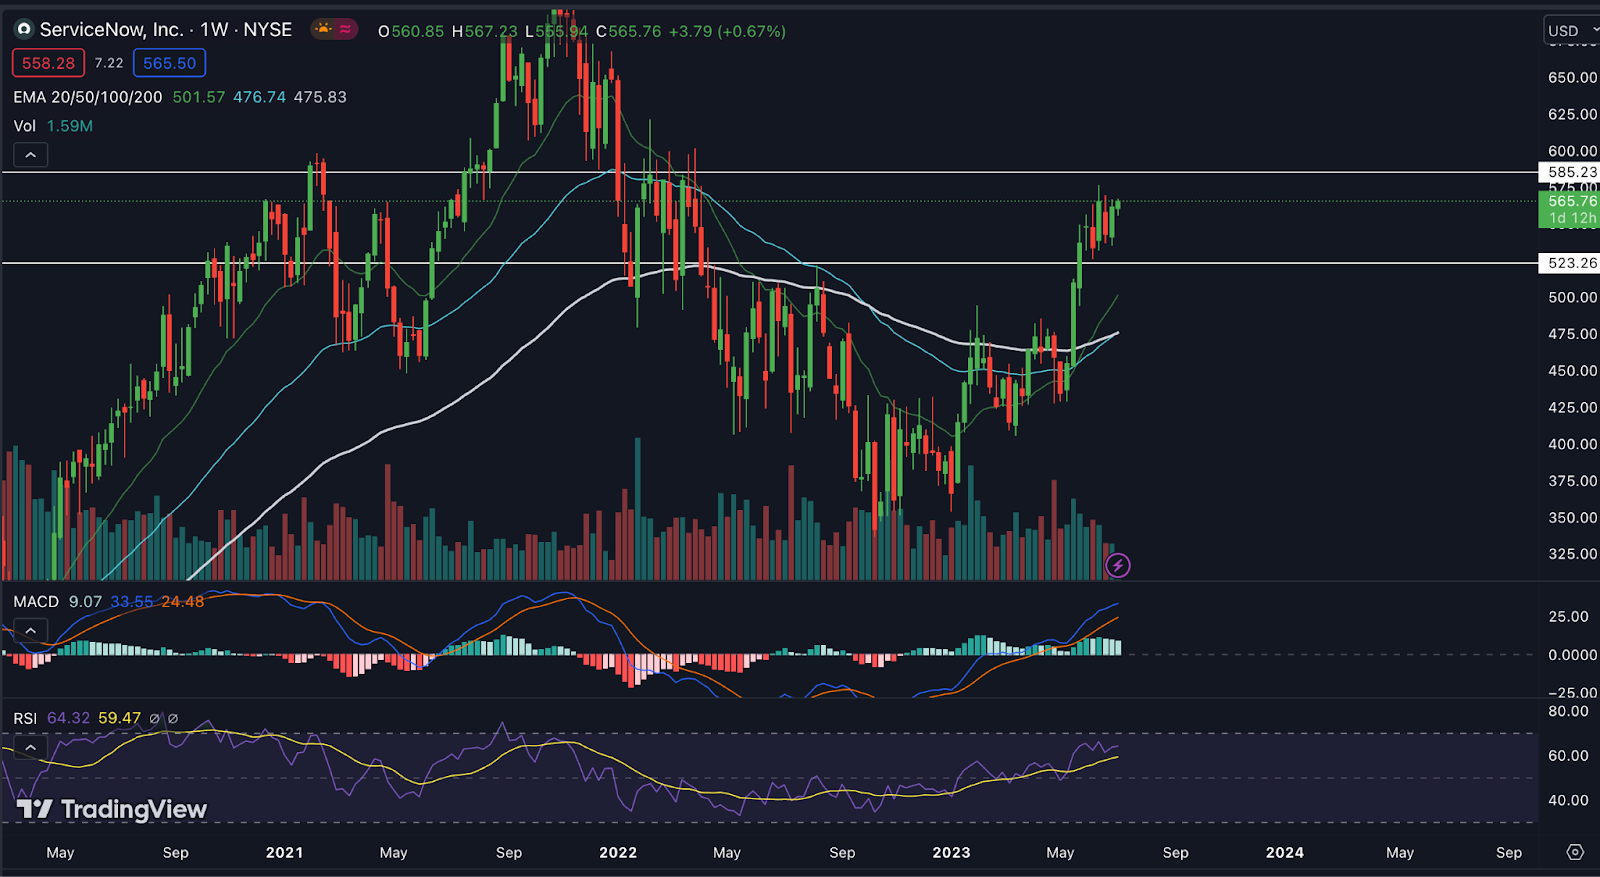The width and height of the screenshot is (1600, 877).
Task: Select the ServiceNow, Inc. symbol title
Action: (111, 30)
